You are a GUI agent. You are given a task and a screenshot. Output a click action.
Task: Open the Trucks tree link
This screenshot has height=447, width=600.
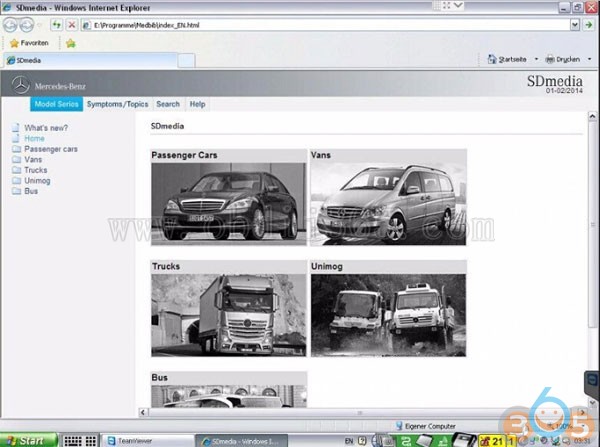tap(36, 170)
